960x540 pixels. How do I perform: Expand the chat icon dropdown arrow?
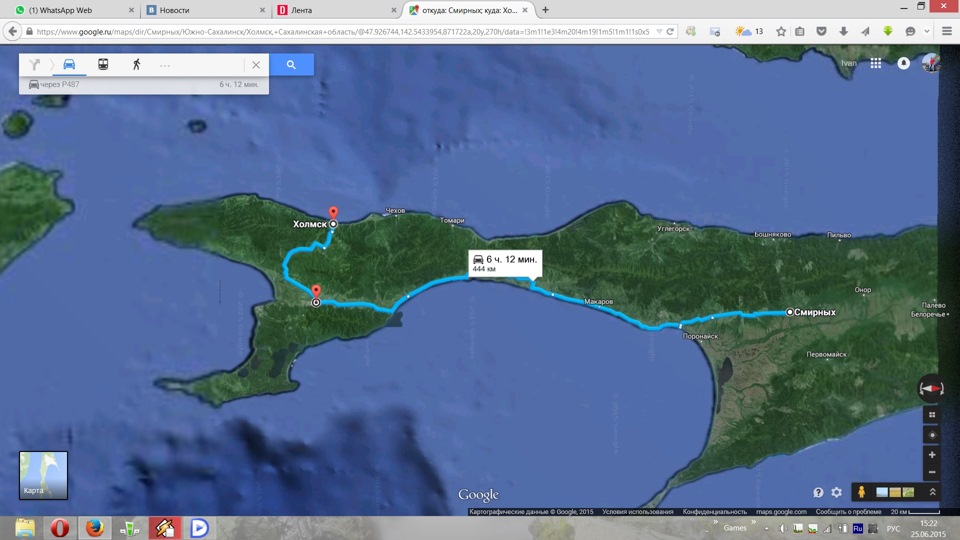[926, 31]
